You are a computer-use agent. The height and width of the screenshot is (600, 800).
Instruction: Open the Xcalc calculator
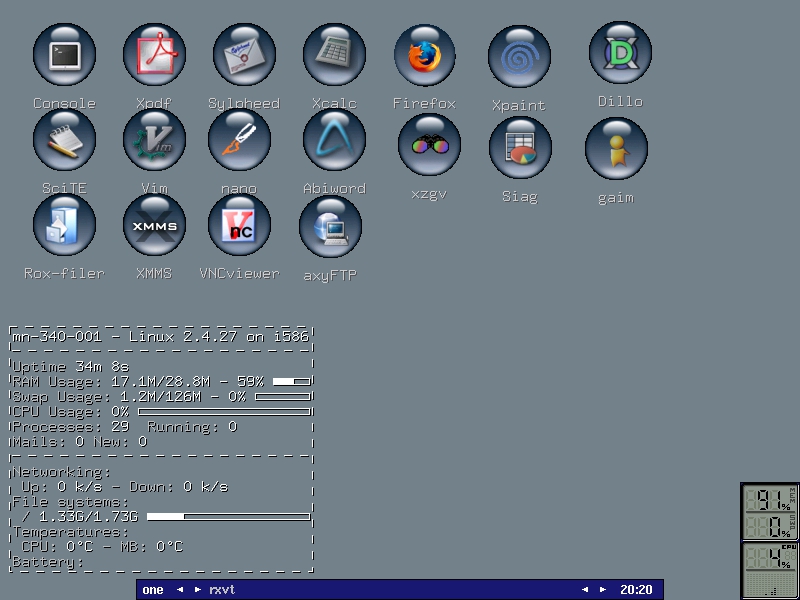pyautogui.click(x=334, y=55)
